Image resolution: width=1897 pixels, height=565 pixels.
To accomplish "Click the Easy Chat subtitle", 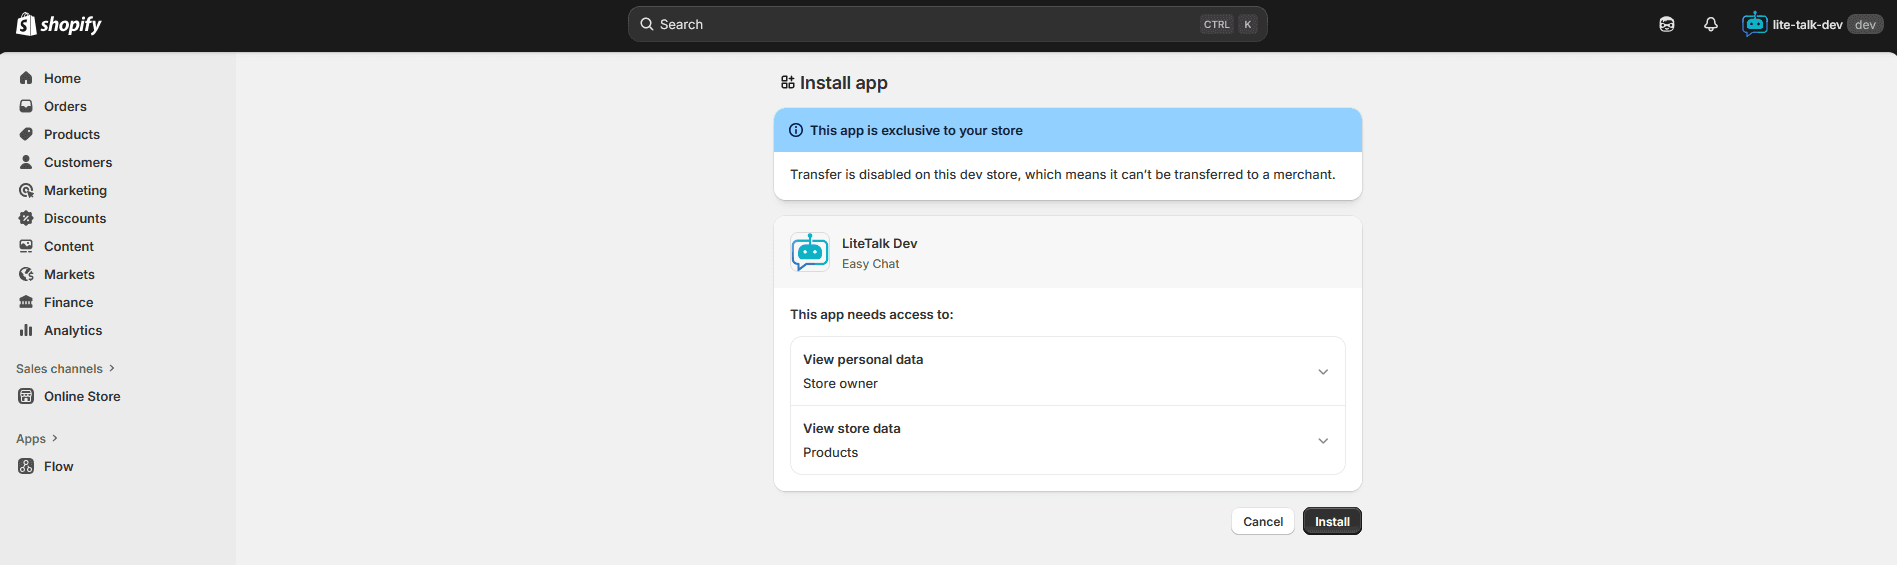I will point(871,264).
